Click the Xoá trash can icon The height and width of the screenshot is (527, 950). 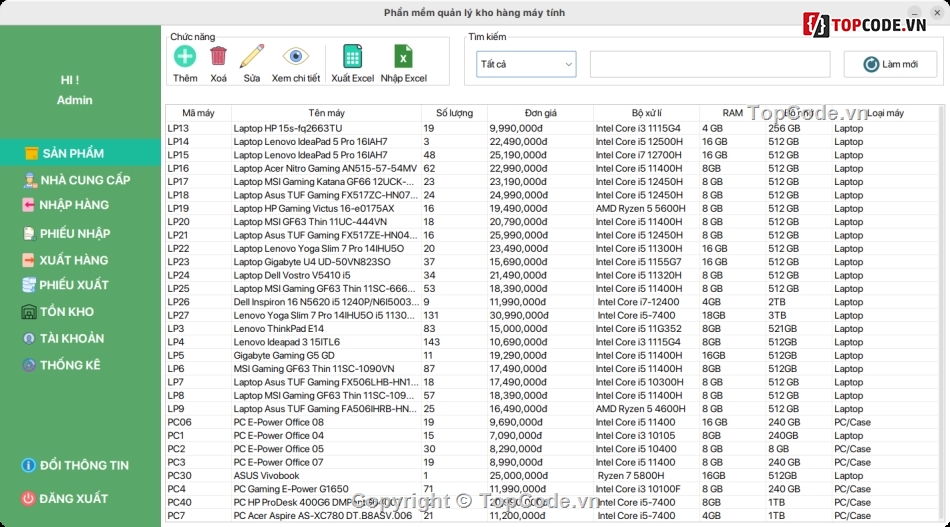pos(218,56)
